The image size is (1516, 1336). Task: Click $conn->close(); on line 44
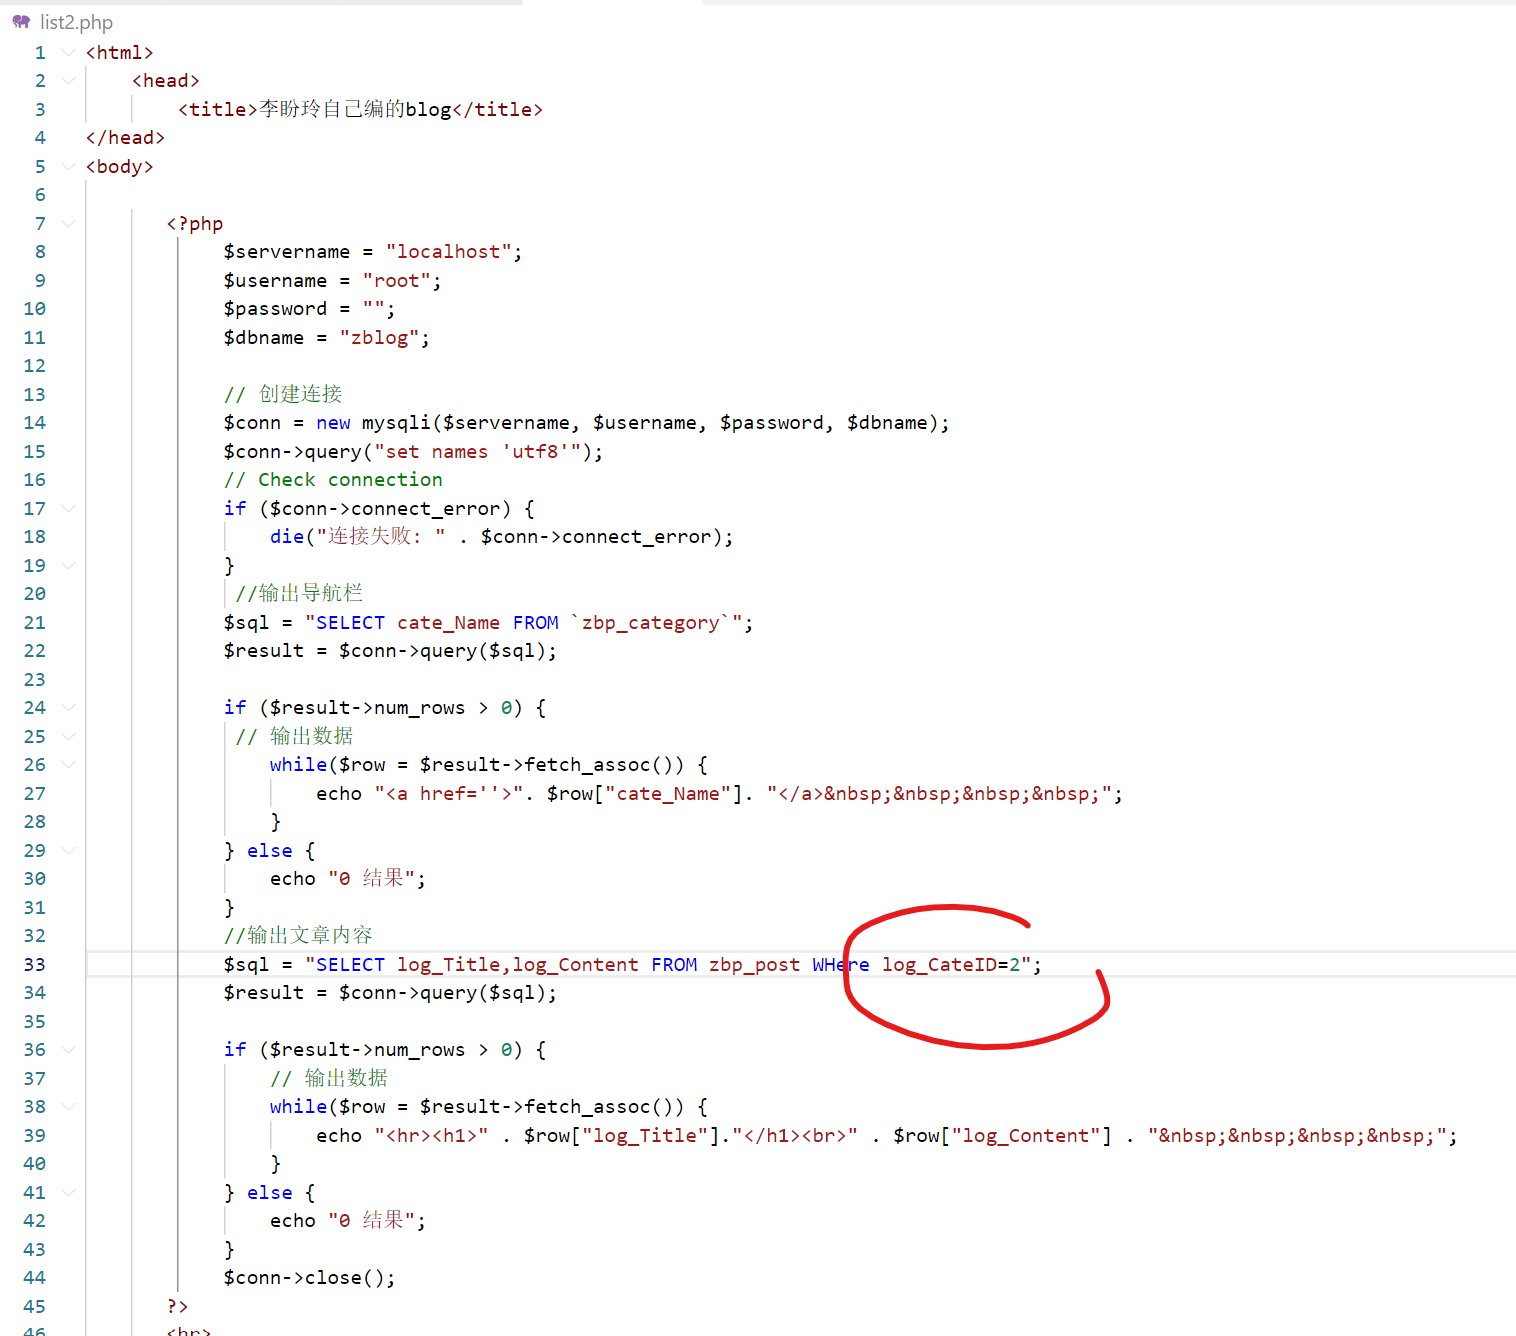(310, 1277)
